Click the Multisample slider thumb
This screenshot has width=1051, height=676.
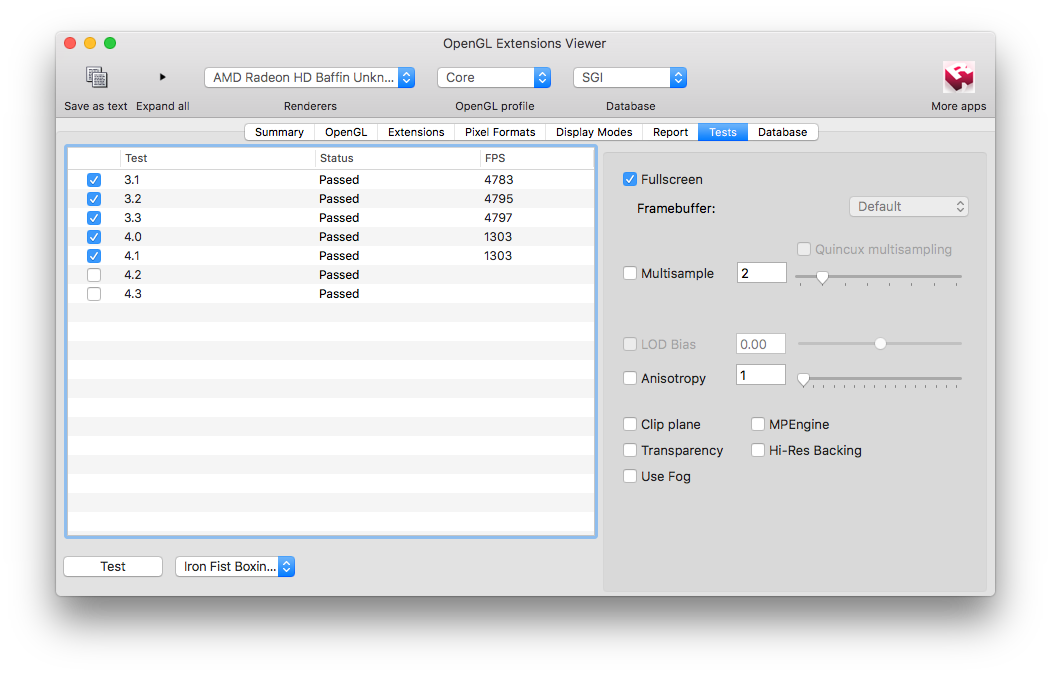click(822, 277)
